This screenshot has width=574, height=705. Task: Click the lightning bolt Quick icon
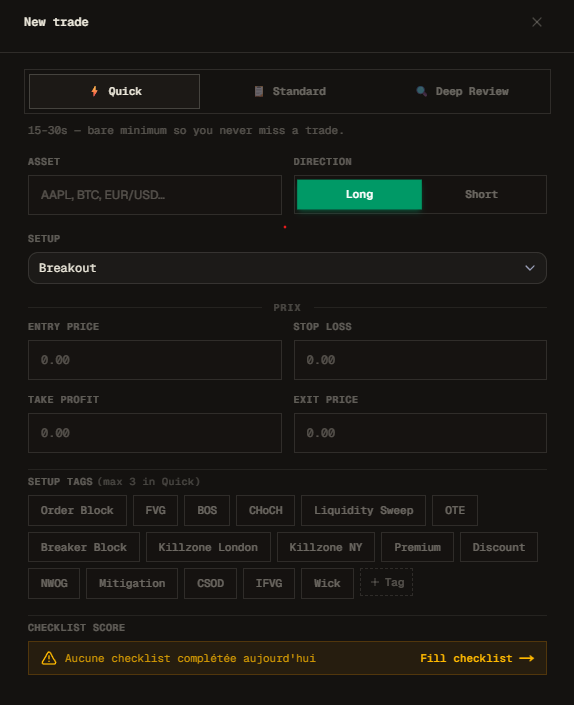click(94, 91)
